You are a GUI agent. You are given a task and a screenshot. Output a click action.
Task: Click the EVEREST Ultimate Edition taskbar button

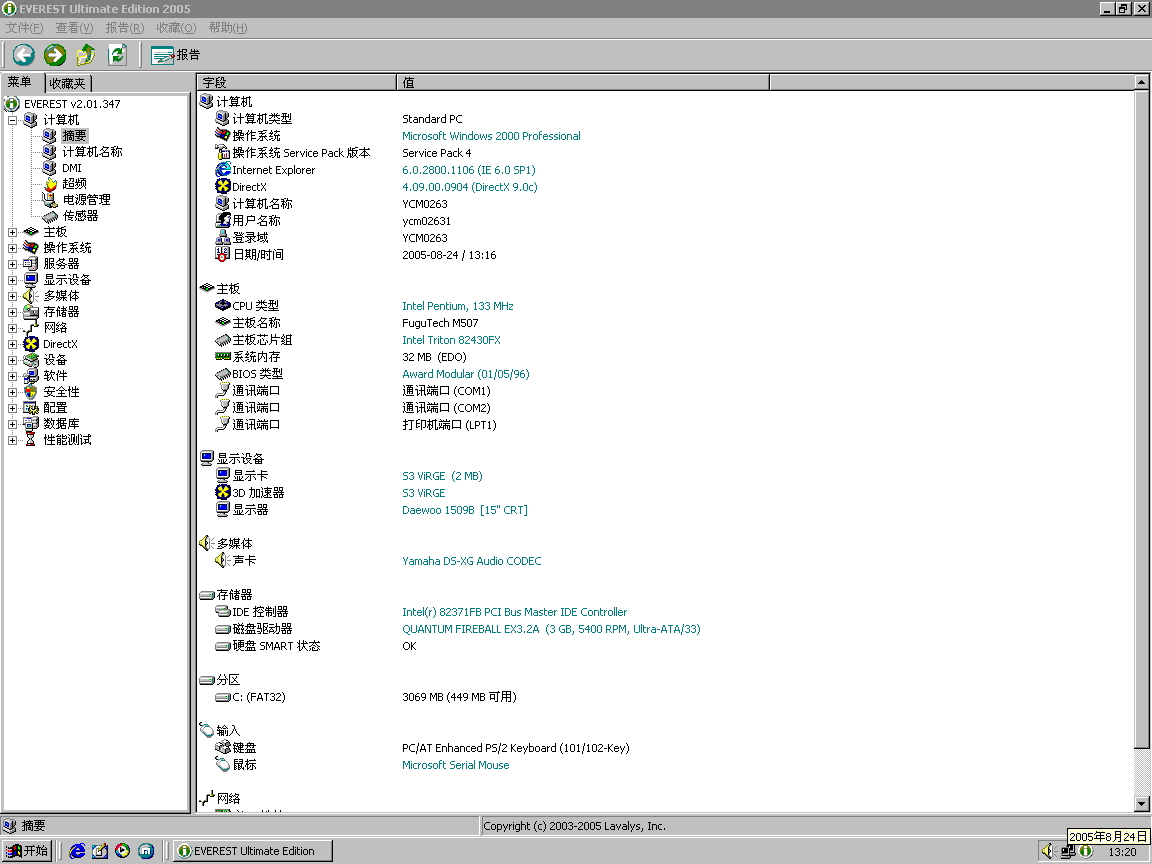point(253,851)
